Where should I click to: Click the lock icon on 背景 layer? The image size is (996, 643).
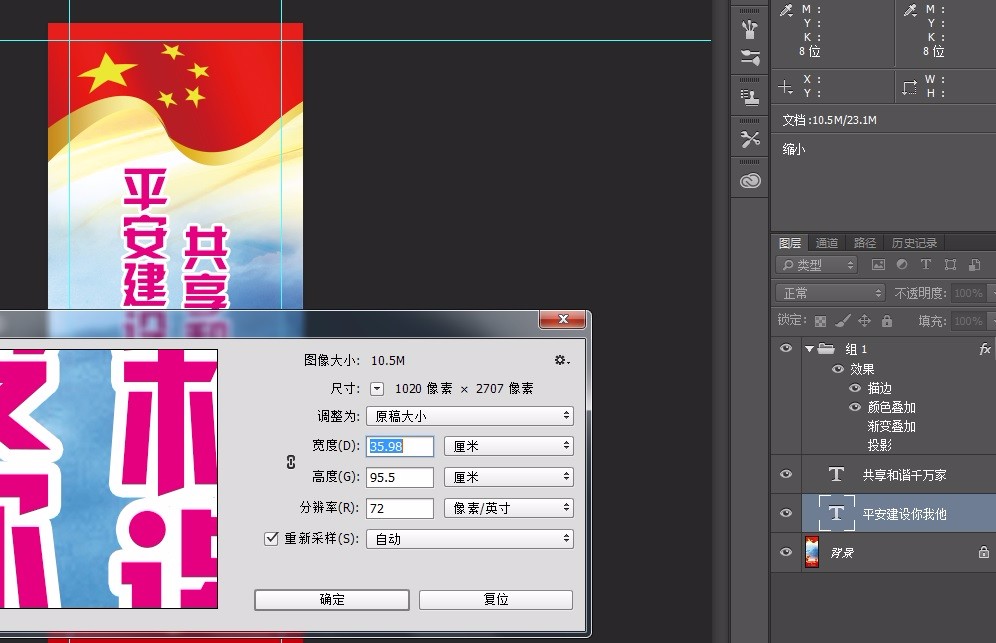point(983,552)
